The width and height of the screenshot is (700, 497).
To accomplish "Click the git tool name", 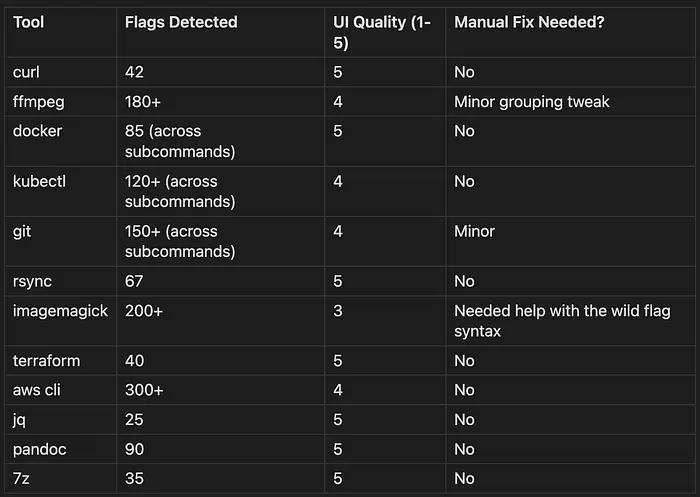I will tap(22, 231).
